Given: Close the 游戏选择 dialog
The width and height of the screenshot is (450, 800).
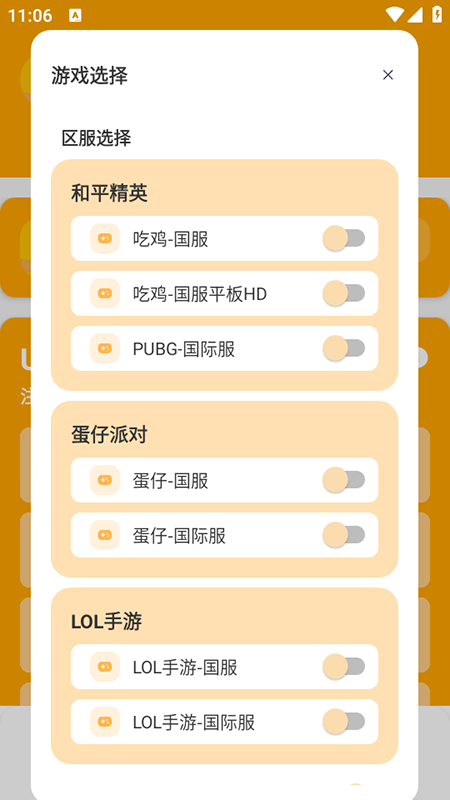Looking at the screenshot, I should tap(388, 75).
